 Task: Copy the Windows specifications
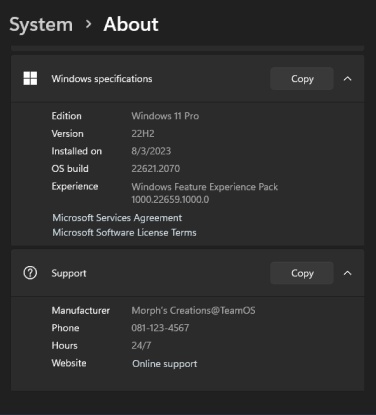coord(302,79)
